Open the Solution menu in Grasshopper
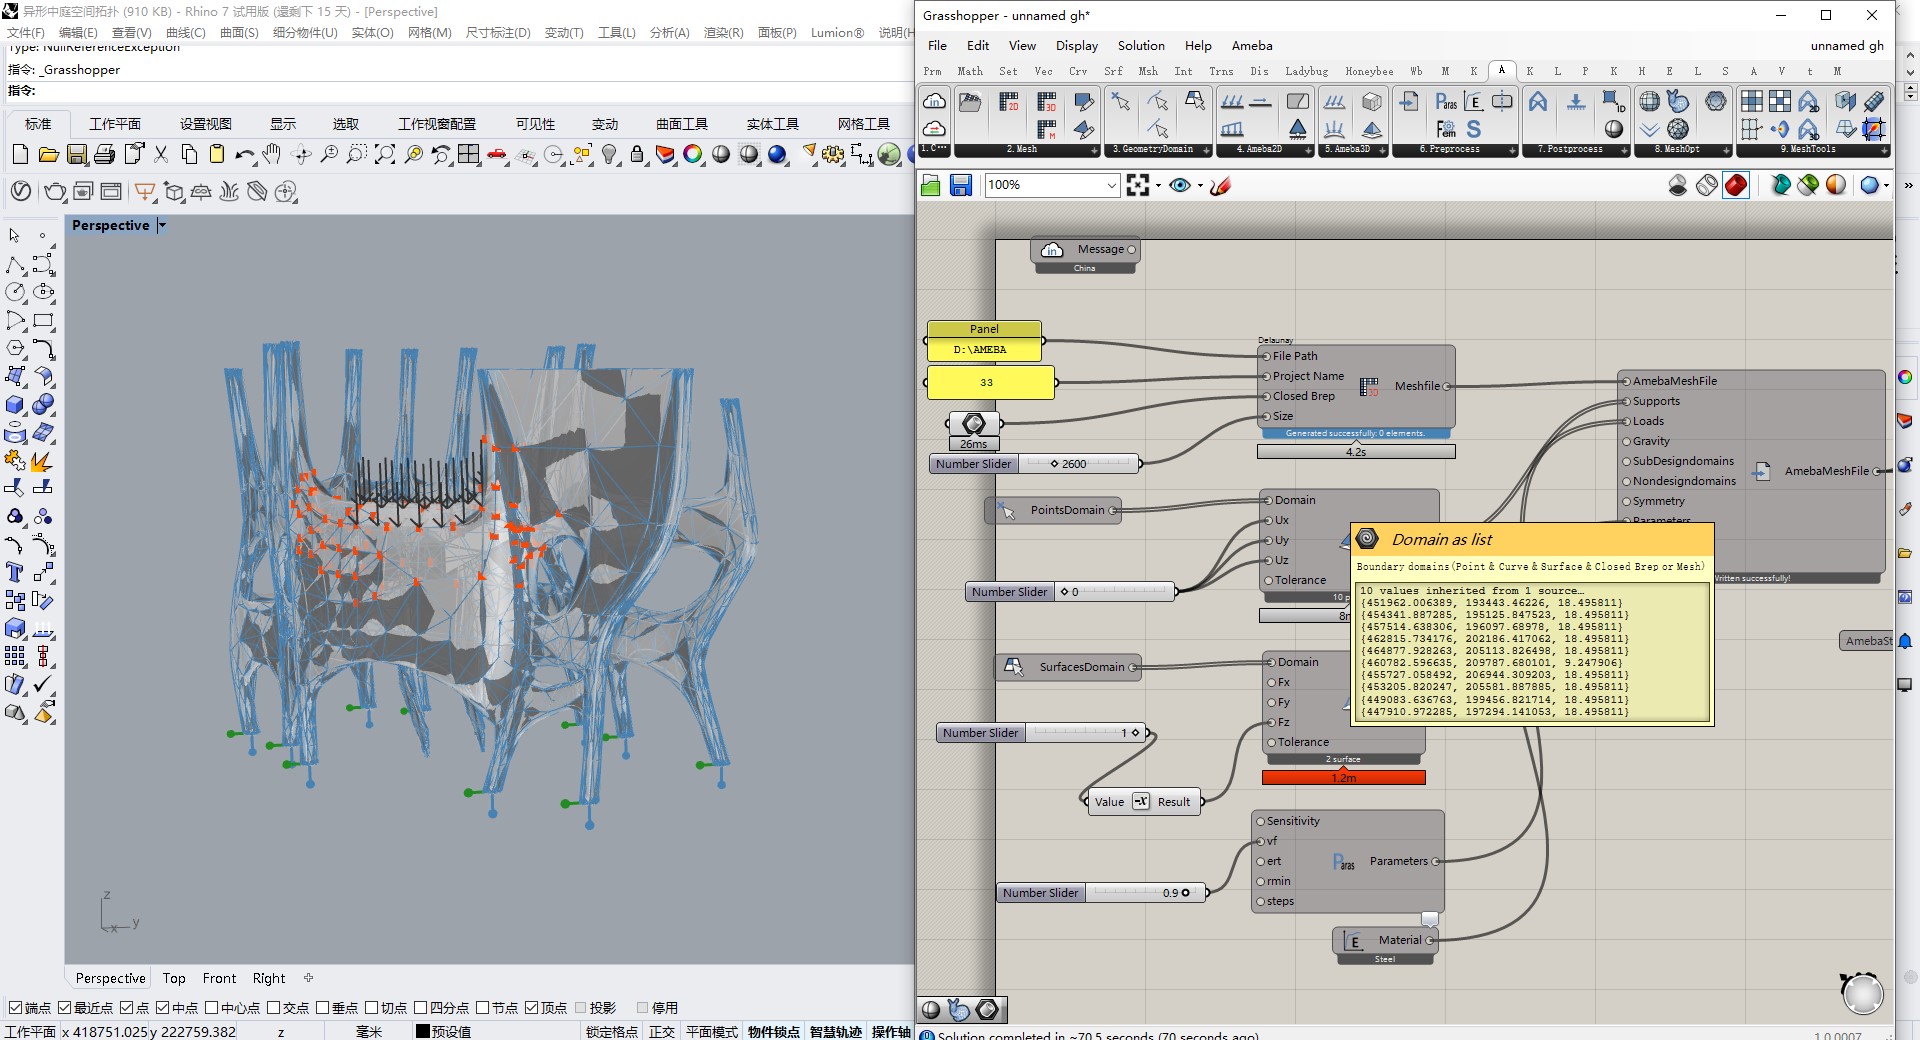This screenshot has width=1920, height=1040. coord(1141,46)
